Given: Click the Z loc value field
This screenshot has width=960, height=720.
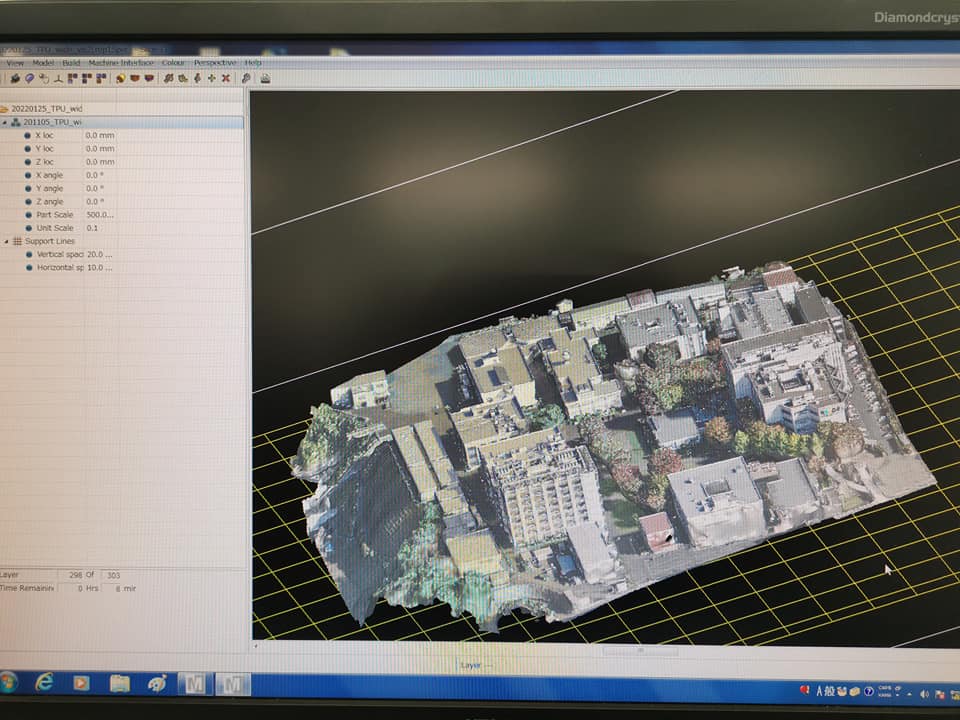Looking at the screenshot, I should pyautogui.click(x=100, y=162).
